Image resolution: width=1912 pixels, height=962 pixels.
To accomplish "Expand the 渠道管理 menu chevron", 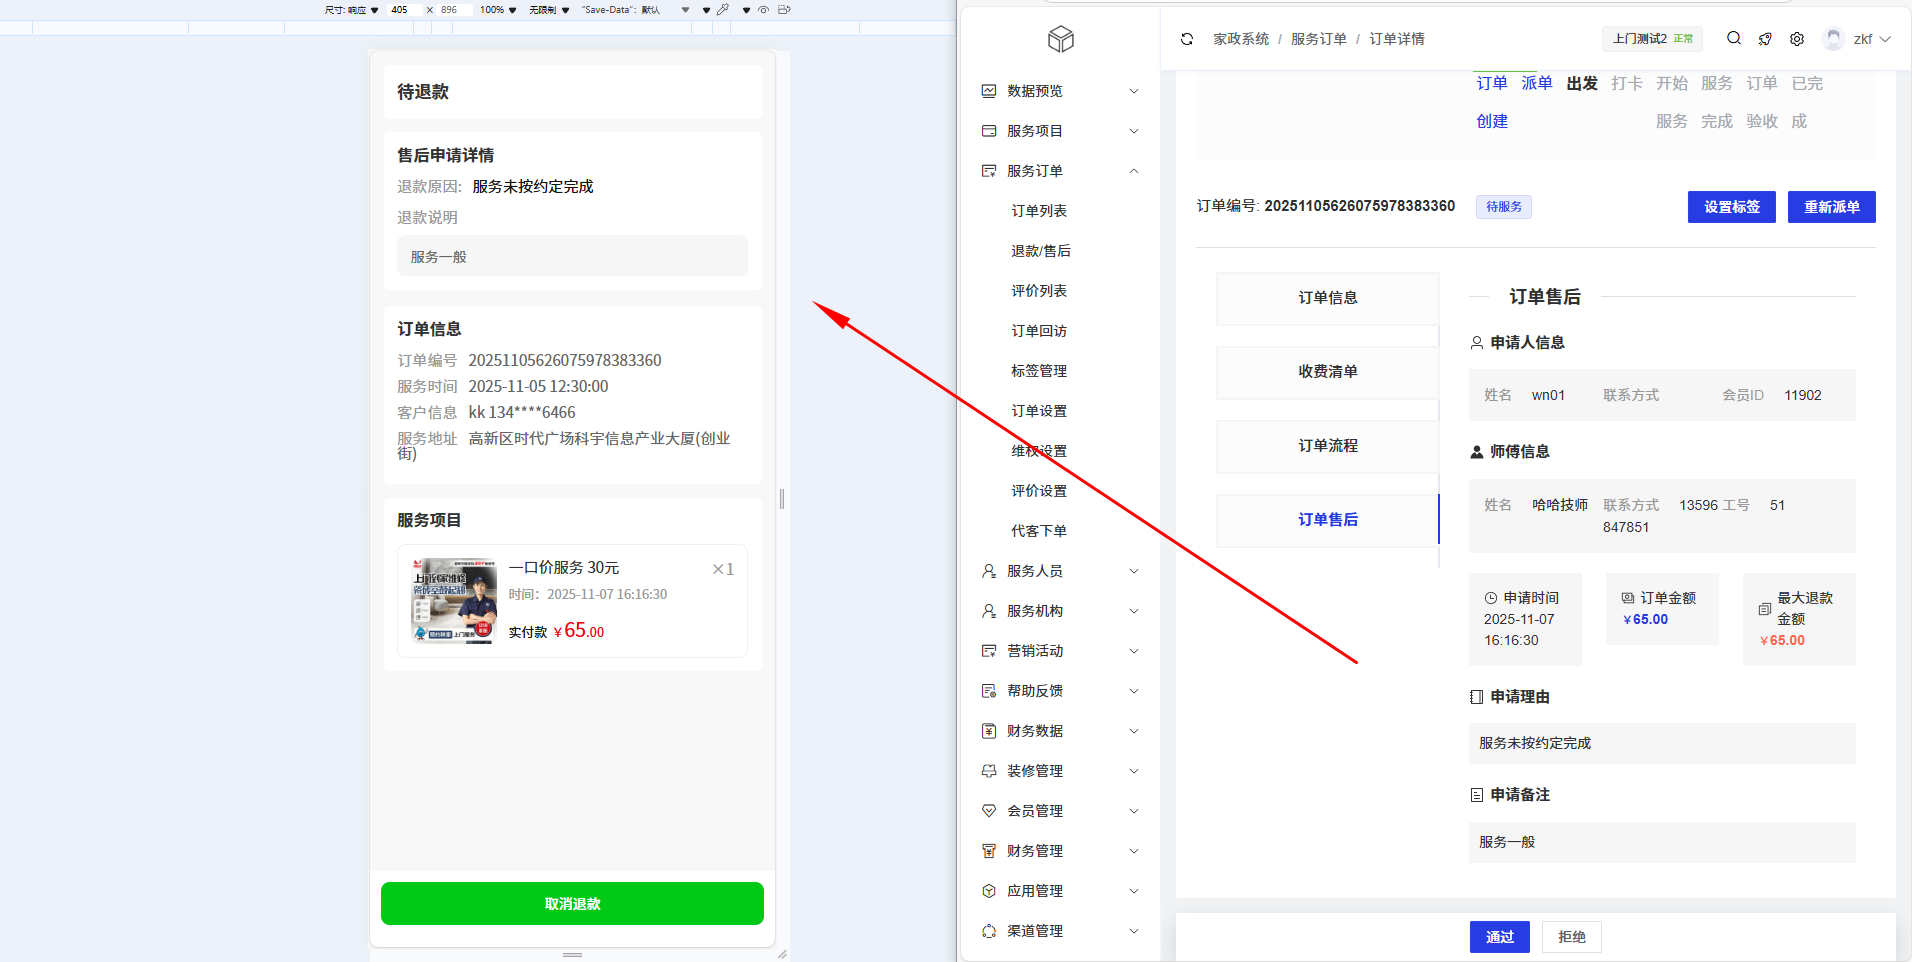I will (x=1134, y=931).
